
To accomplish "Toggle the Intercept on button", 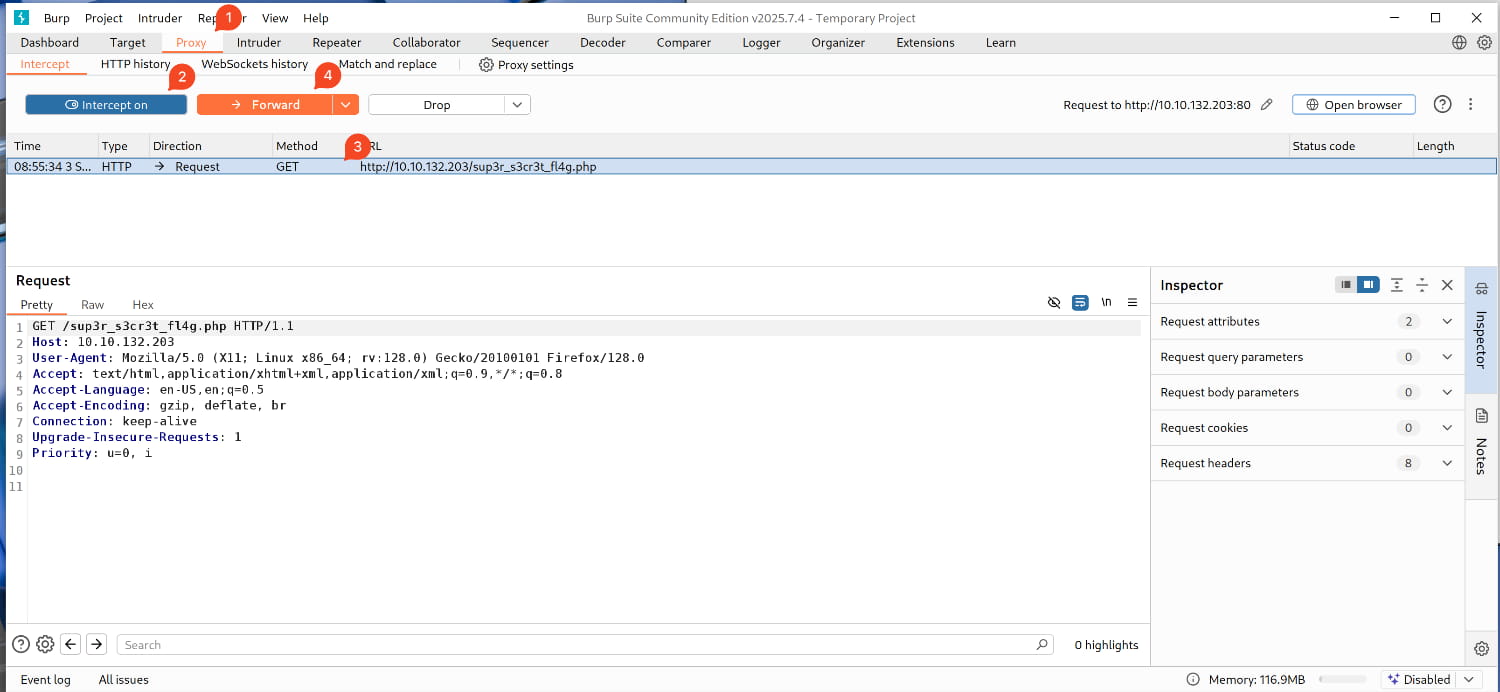I will [x=106, y=105].
